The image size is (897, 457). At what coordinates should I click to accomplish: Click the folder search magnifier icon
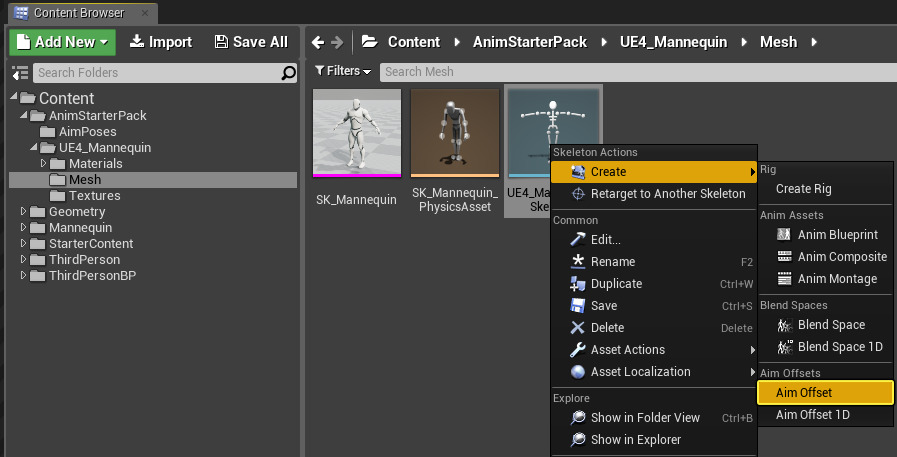click(x=289, y=73)
